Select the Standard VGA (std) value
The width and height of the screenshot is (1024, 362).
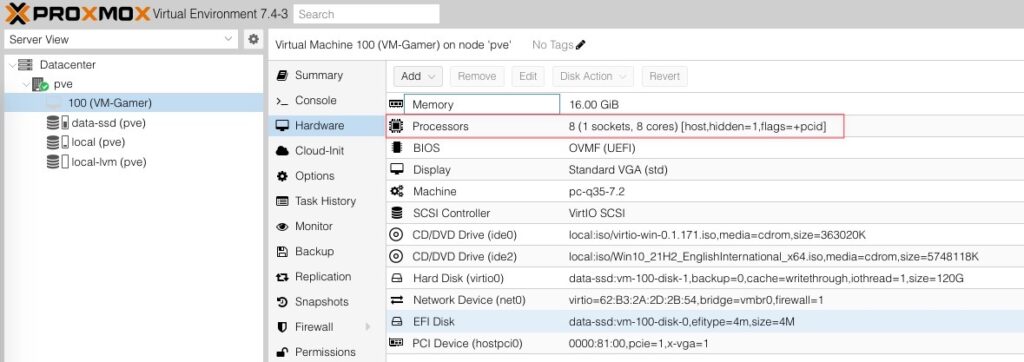pos(618,169)
